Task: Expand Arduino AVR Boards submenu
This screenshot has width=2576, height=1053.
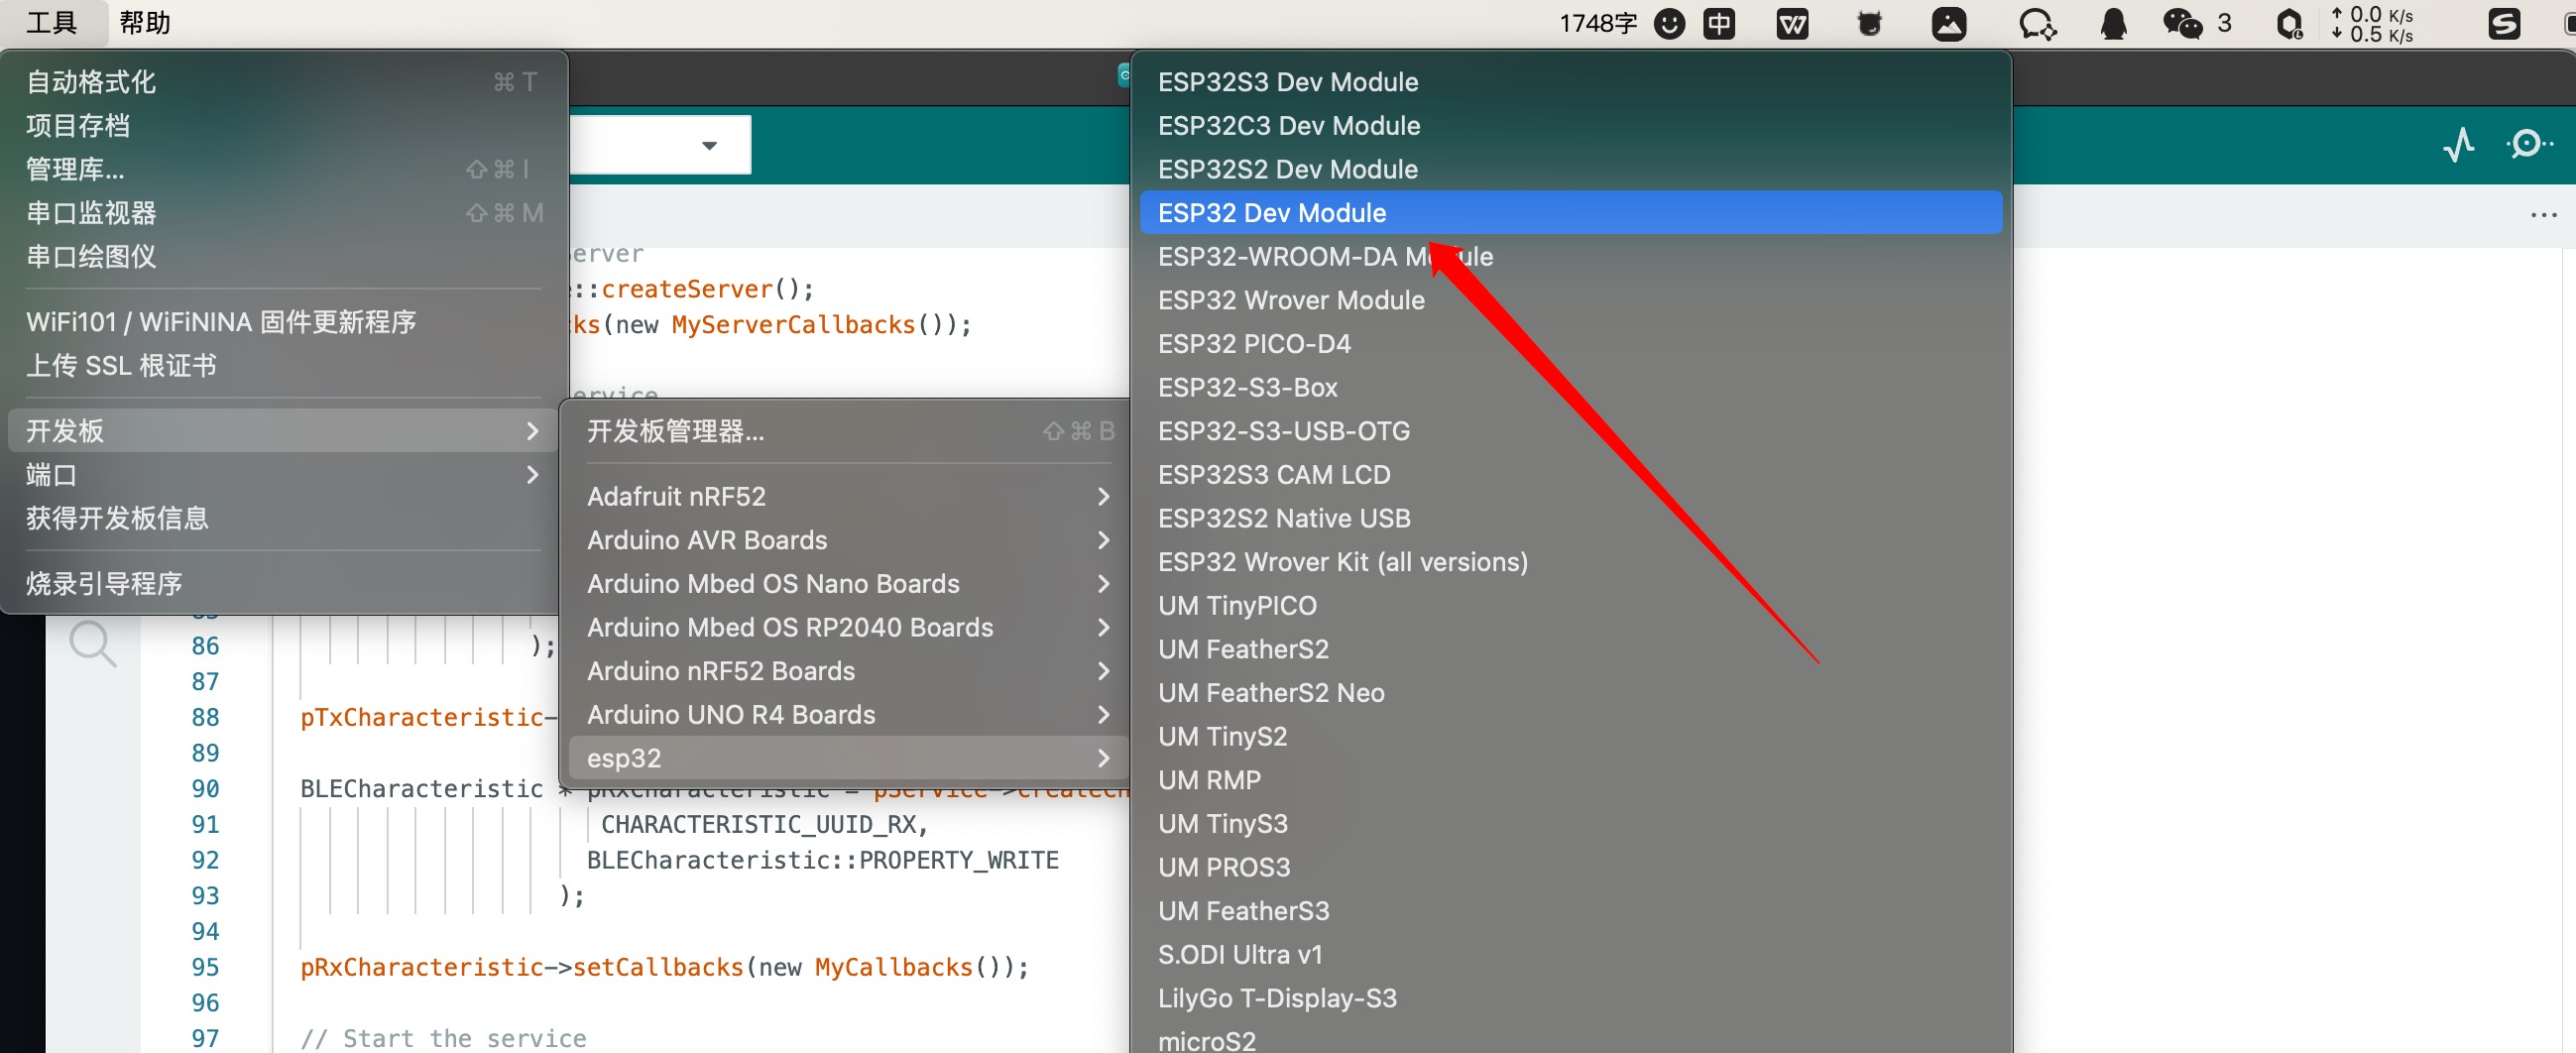Action: [x=849, y=540]
